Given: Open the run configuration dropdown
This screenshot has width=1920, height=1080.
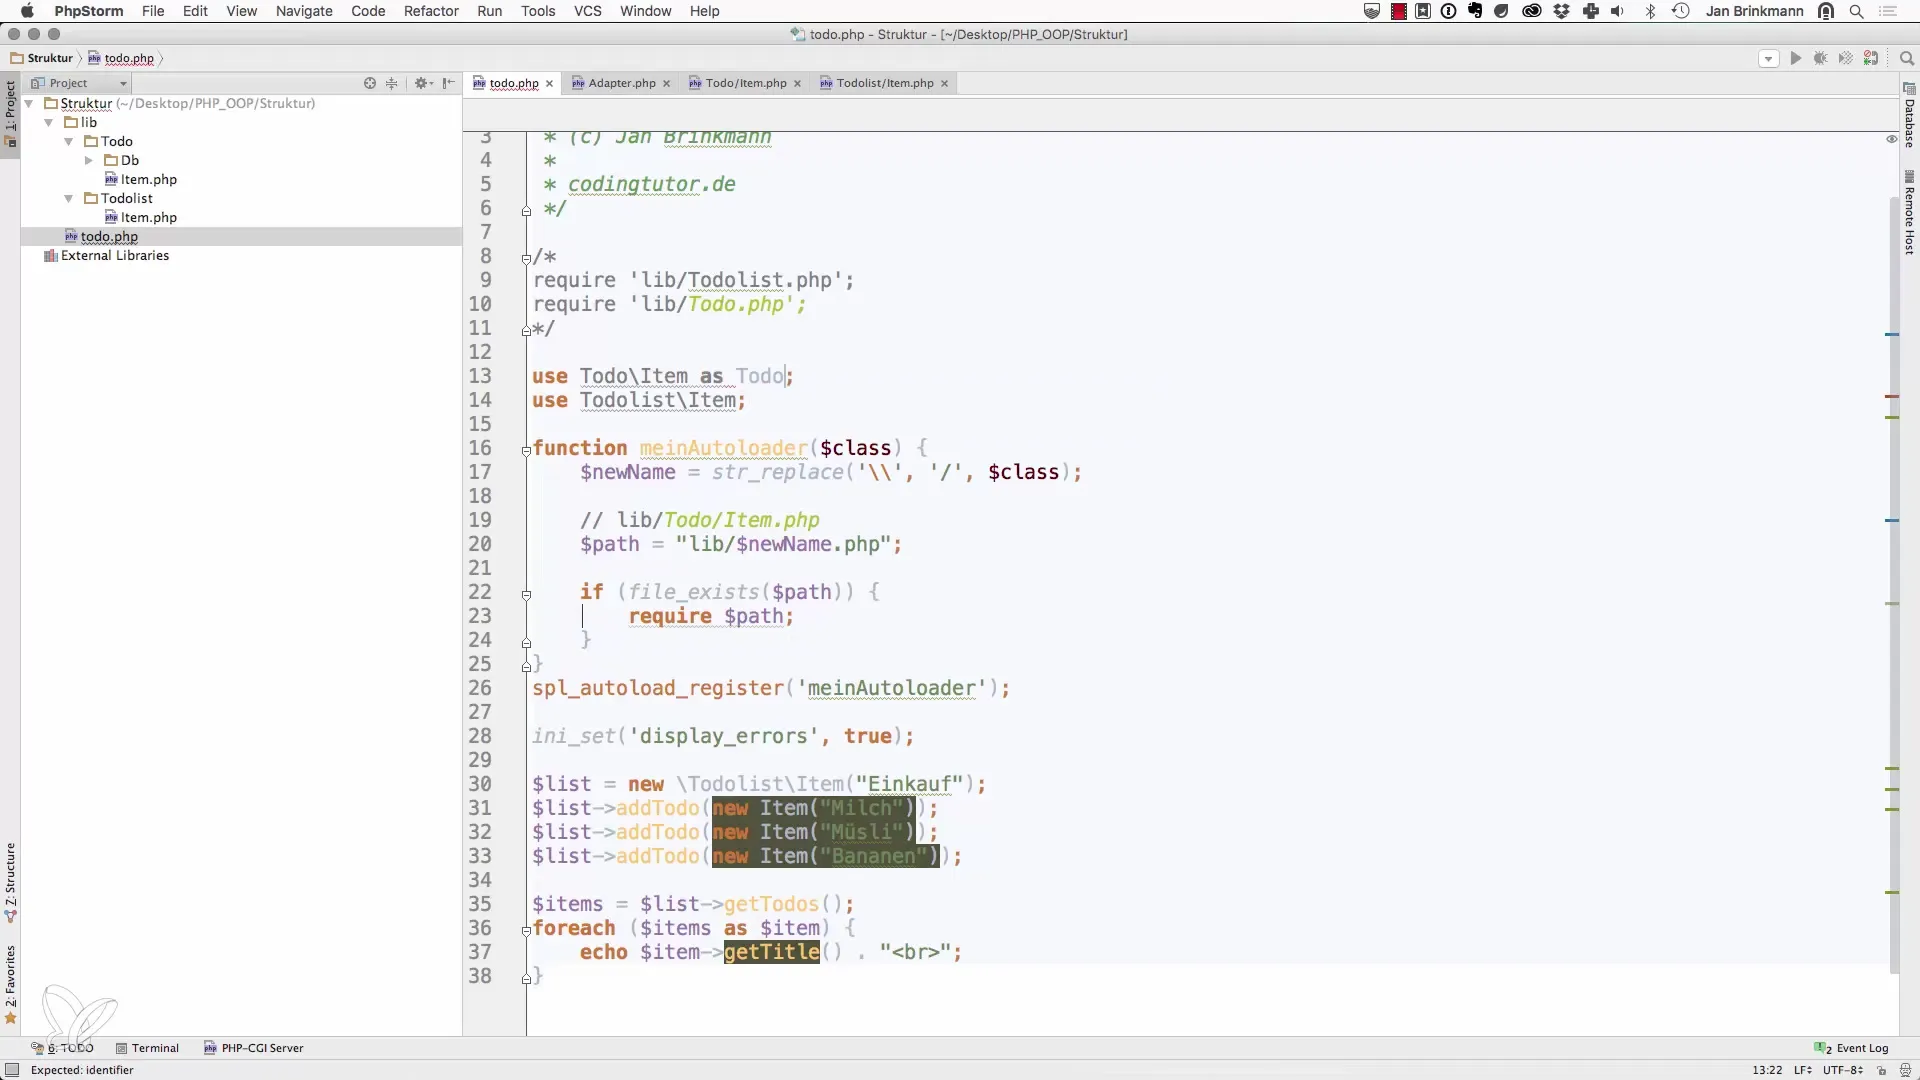Looking at the screenshot, I should [x=1768, y=58].
